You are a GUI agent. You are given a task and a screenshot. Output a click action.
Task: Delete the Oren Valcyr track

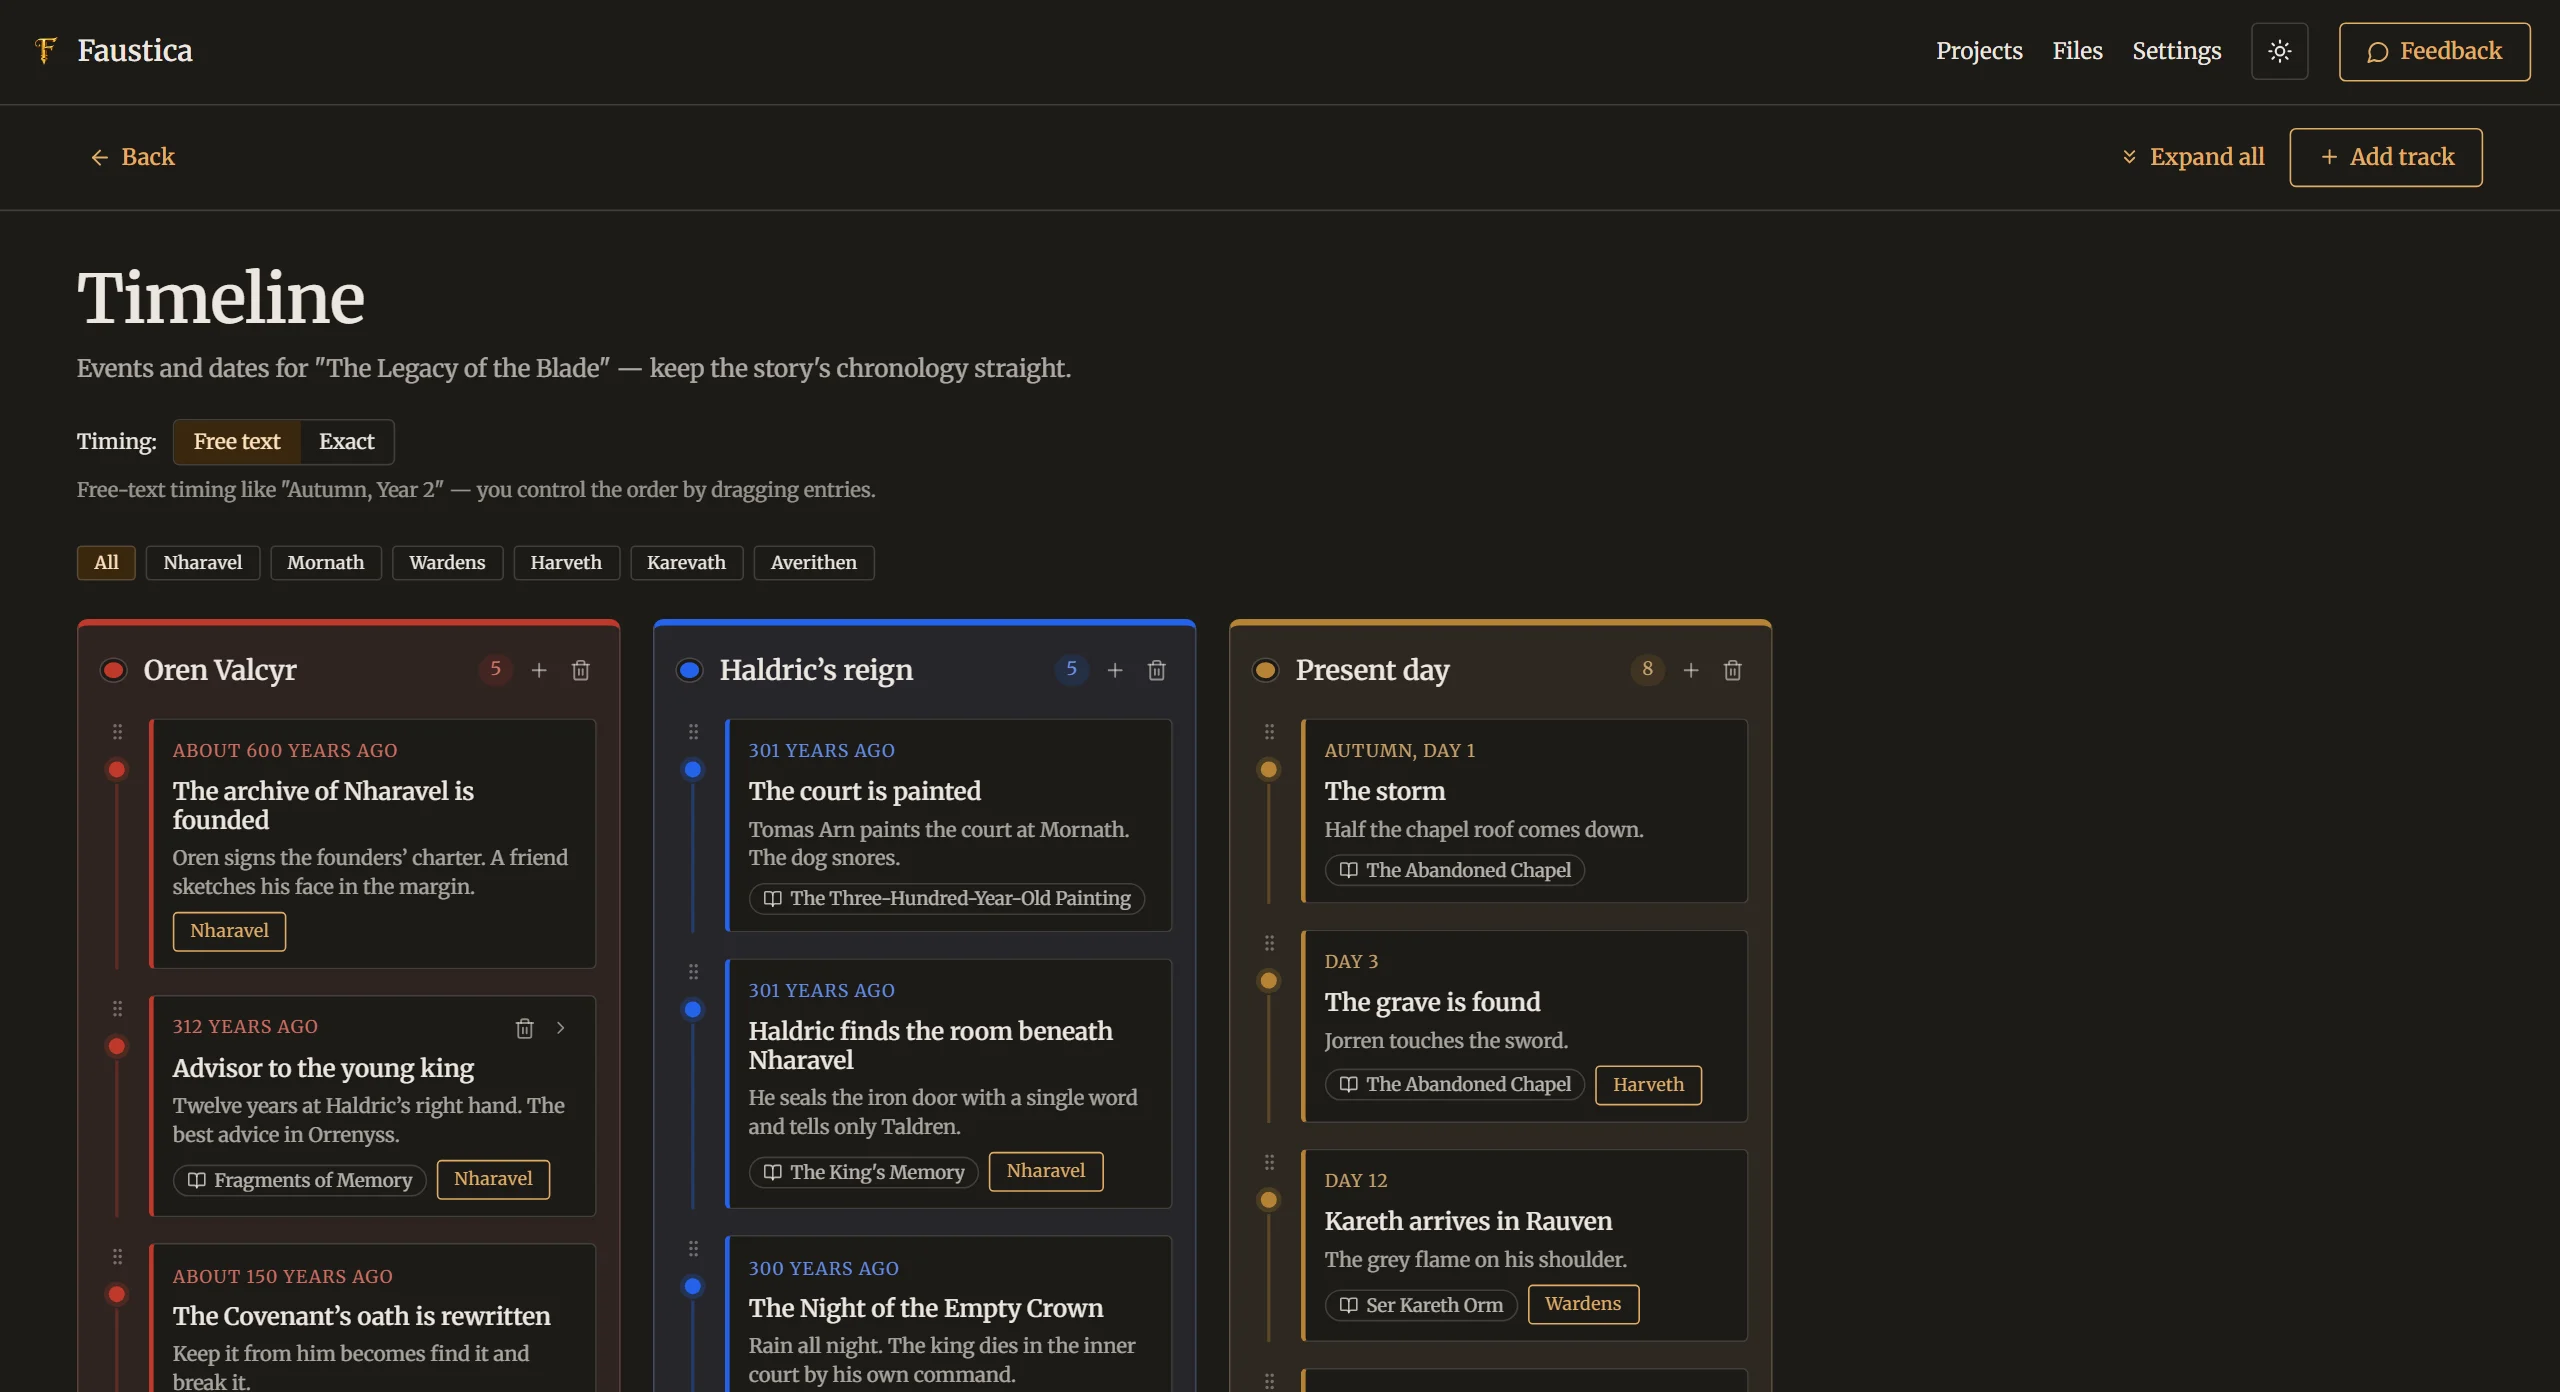(x=581, y=670)
